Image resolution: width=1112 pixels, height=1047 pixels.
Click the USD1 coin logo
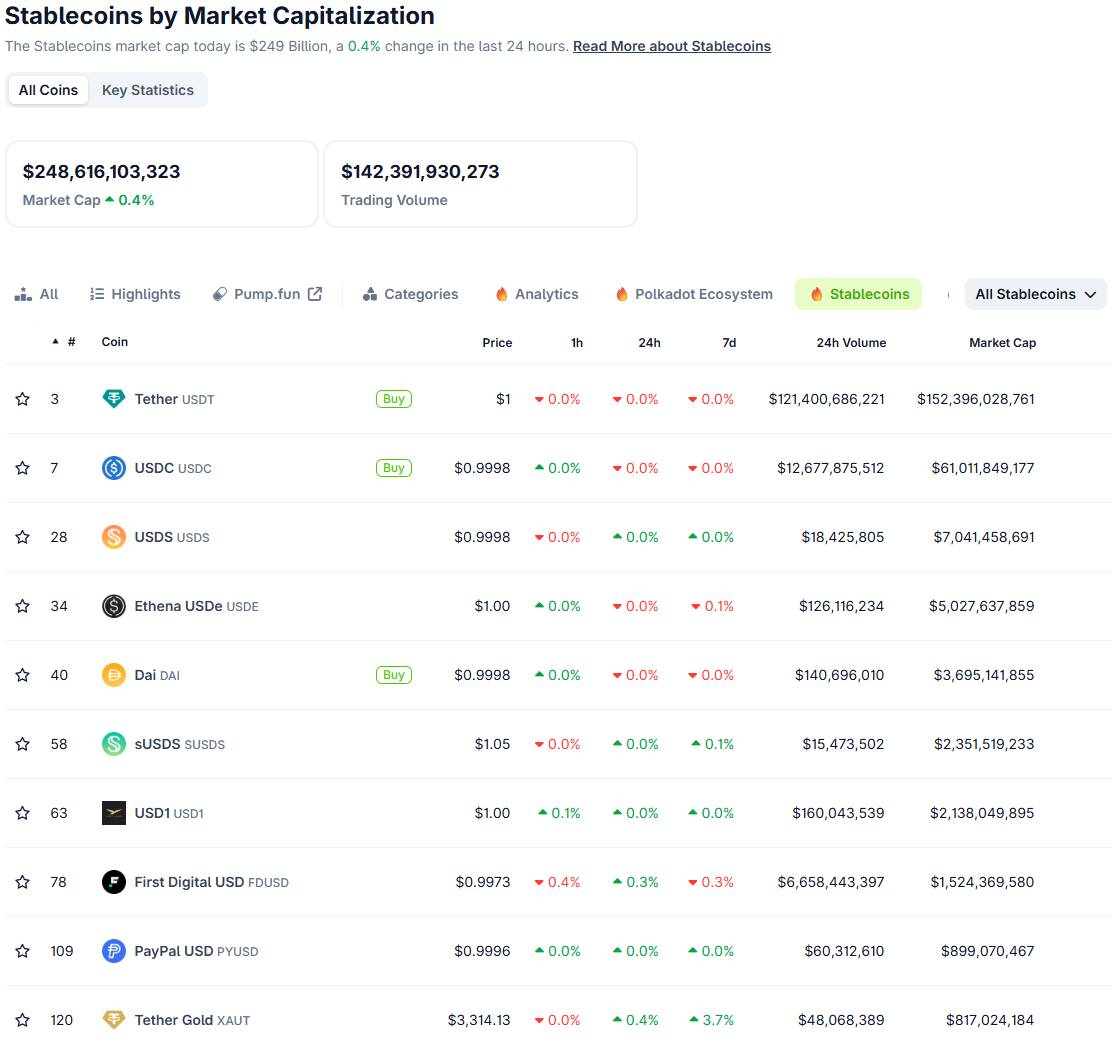click(113, 813)
